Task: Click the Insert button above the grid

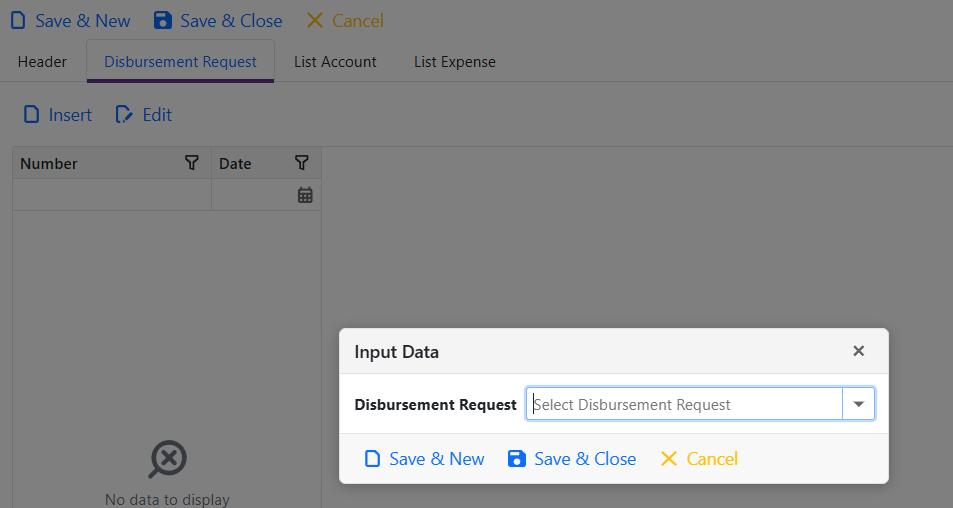Action: (x=58, y=114)
